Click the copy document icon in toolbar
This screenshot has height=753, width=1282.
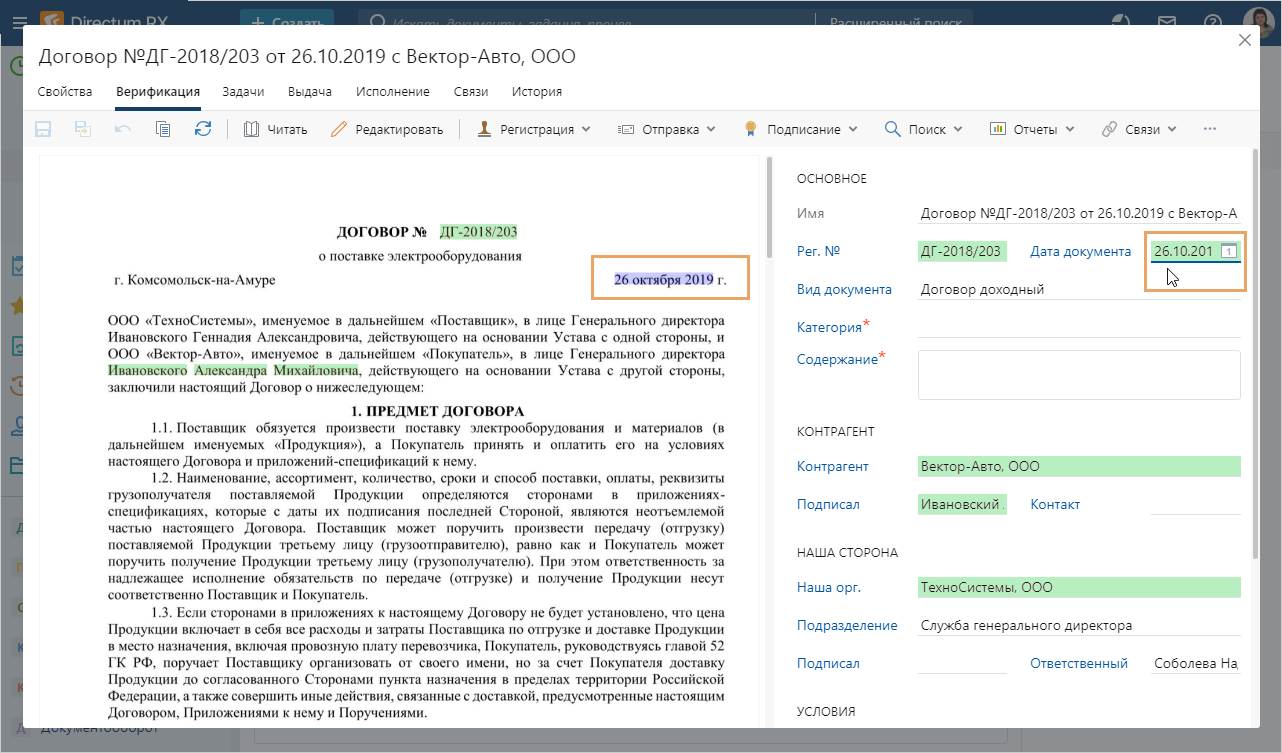163,129
